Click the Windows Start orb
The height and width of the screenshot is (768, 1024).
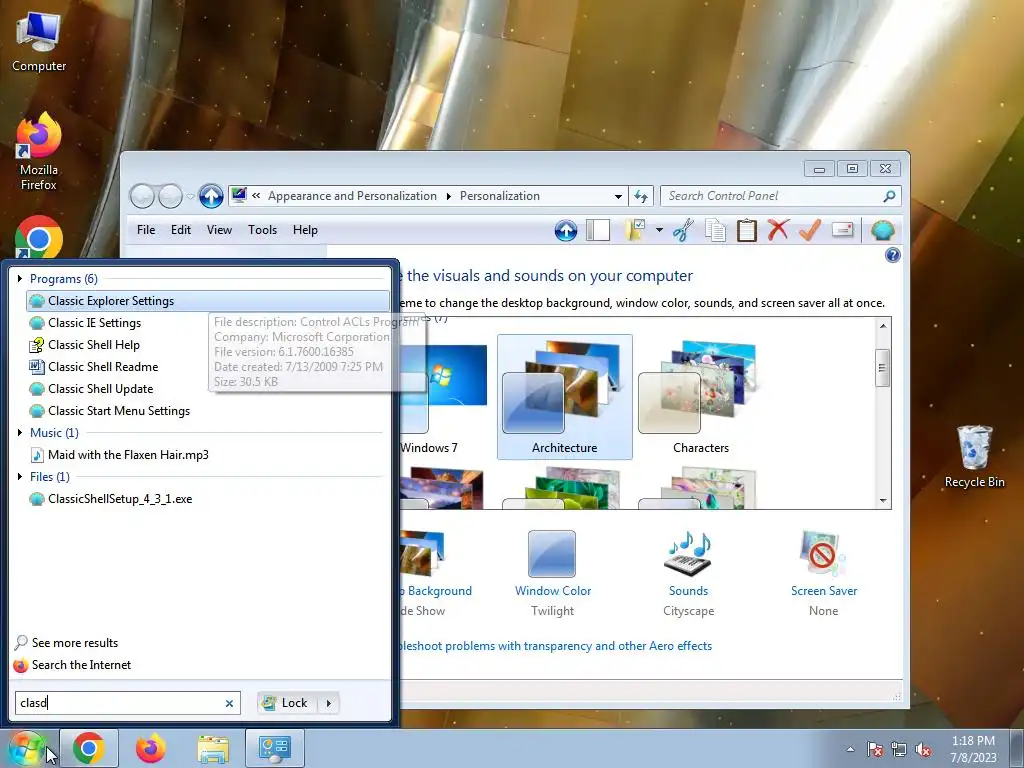25,748
